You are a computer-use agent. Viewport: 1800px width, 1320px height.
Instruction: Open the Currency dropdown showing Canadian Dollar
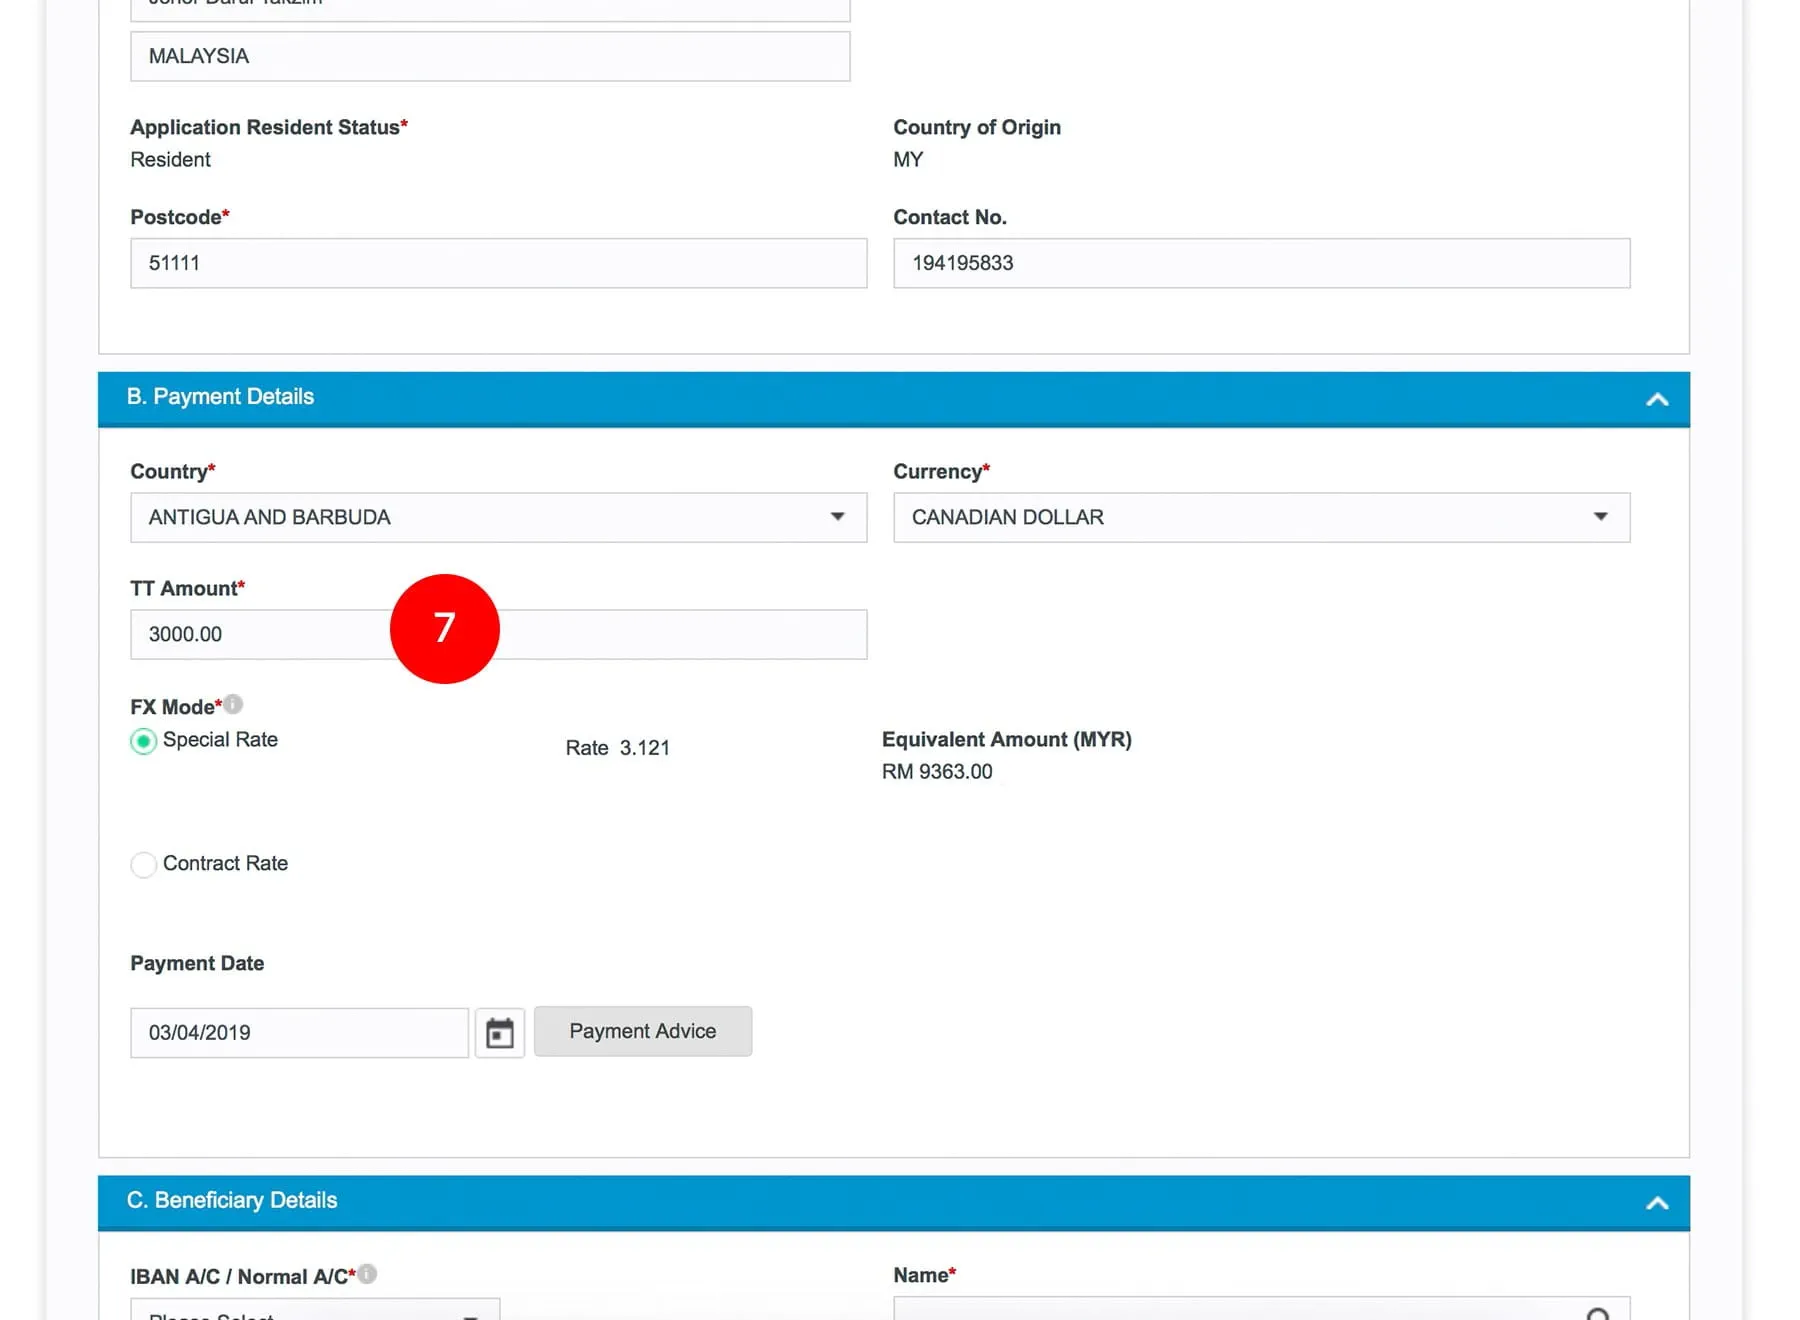1260,517
